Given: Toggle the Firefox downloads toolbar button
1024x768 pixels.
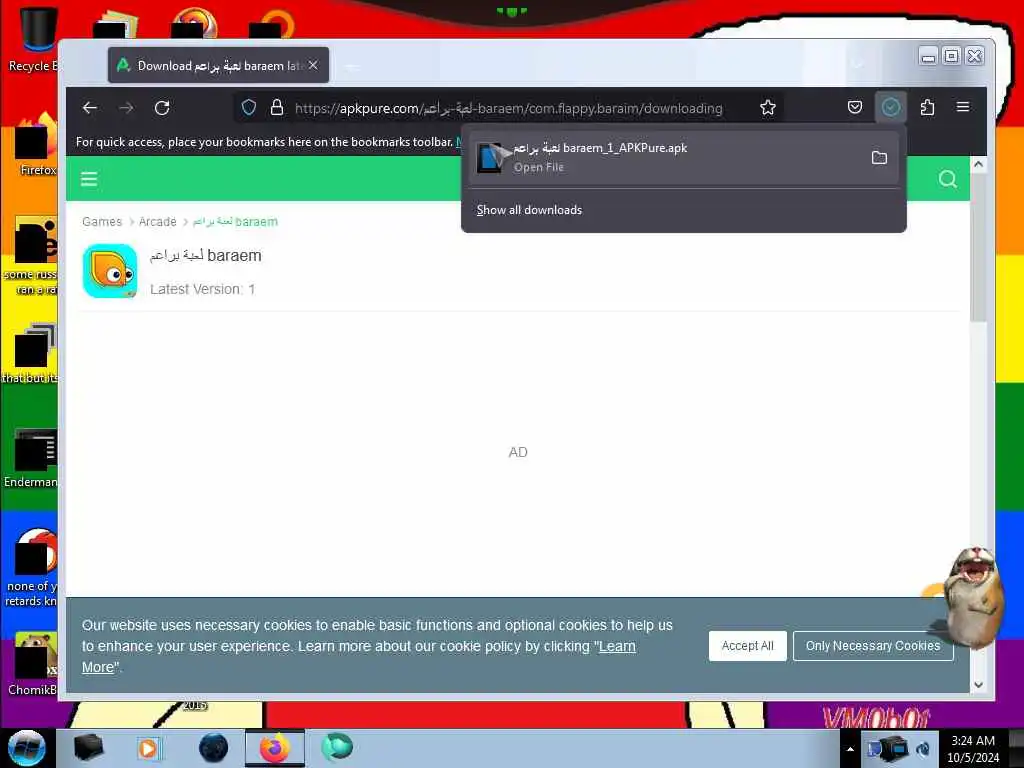Looking at the screenshot, I should pos(891,107).
